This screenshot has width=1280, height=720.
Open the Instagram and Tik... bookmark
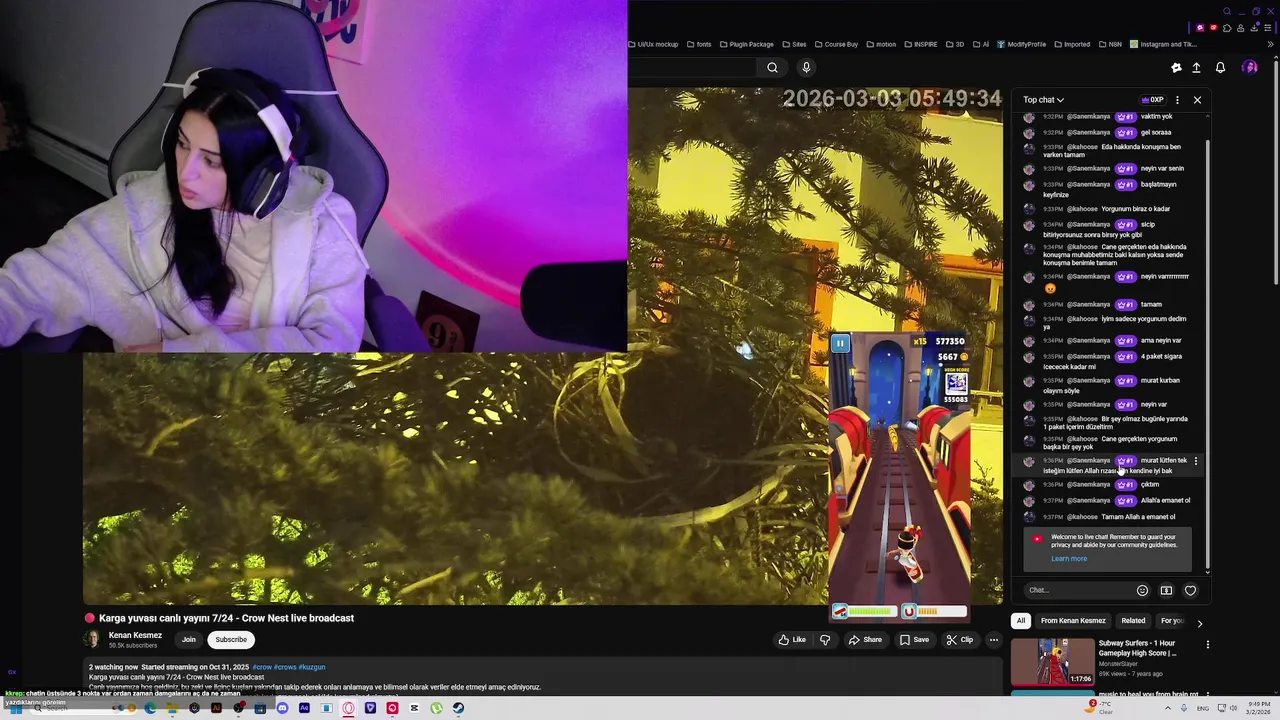coord(1163,44)
